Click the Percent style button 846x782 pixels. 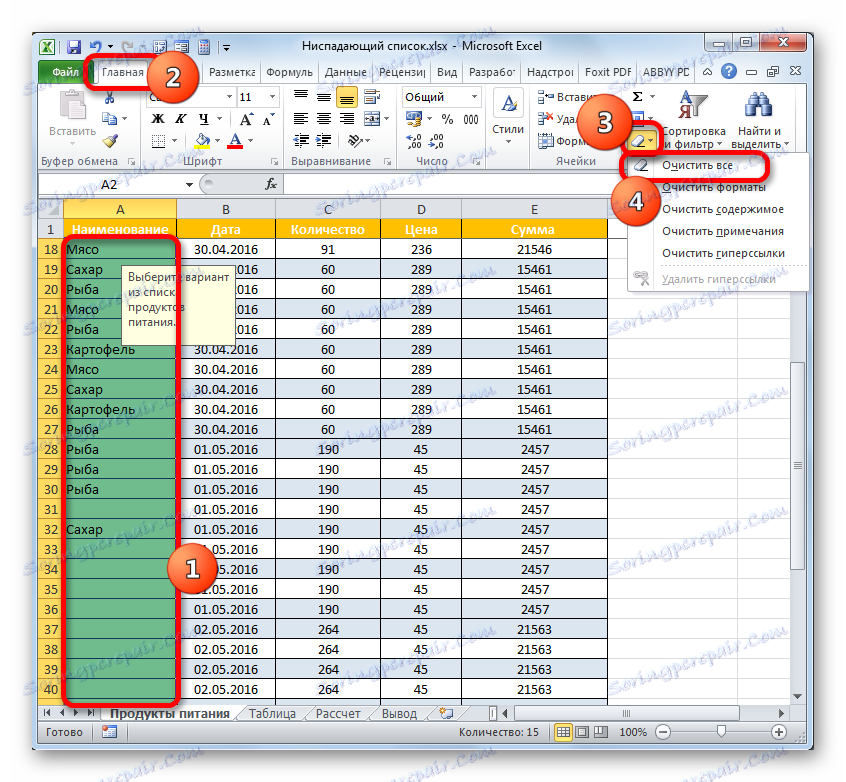(447, 119)
